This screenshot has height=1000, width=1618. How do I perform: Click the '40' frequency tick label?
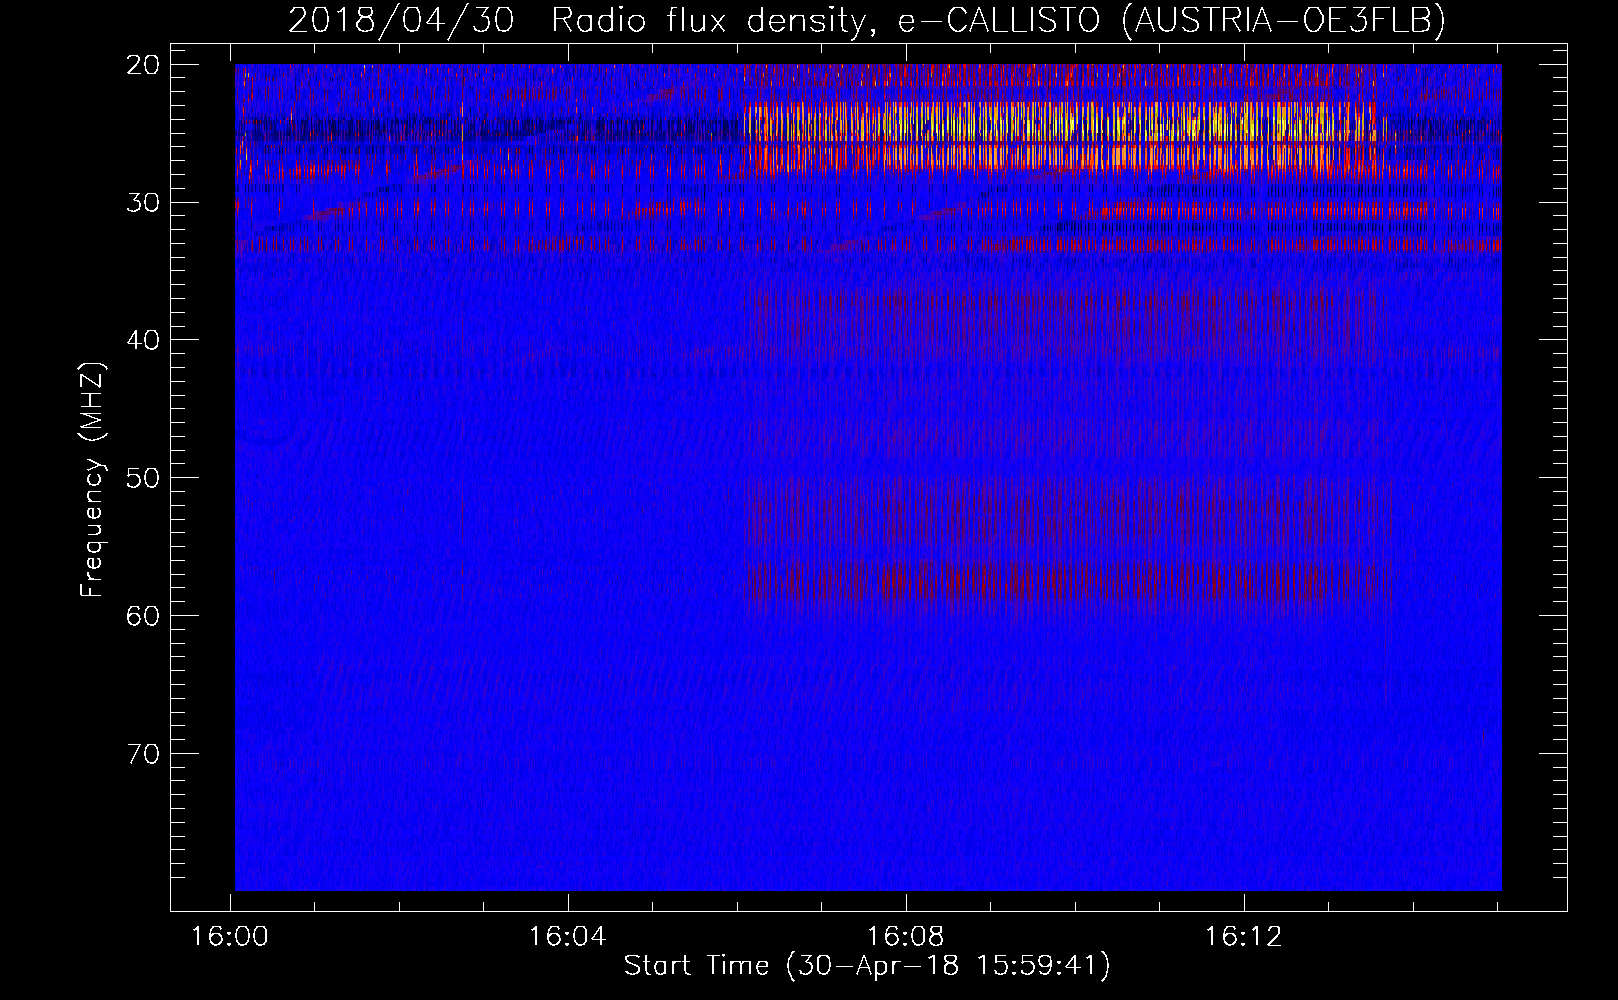(x=144, y=341)
